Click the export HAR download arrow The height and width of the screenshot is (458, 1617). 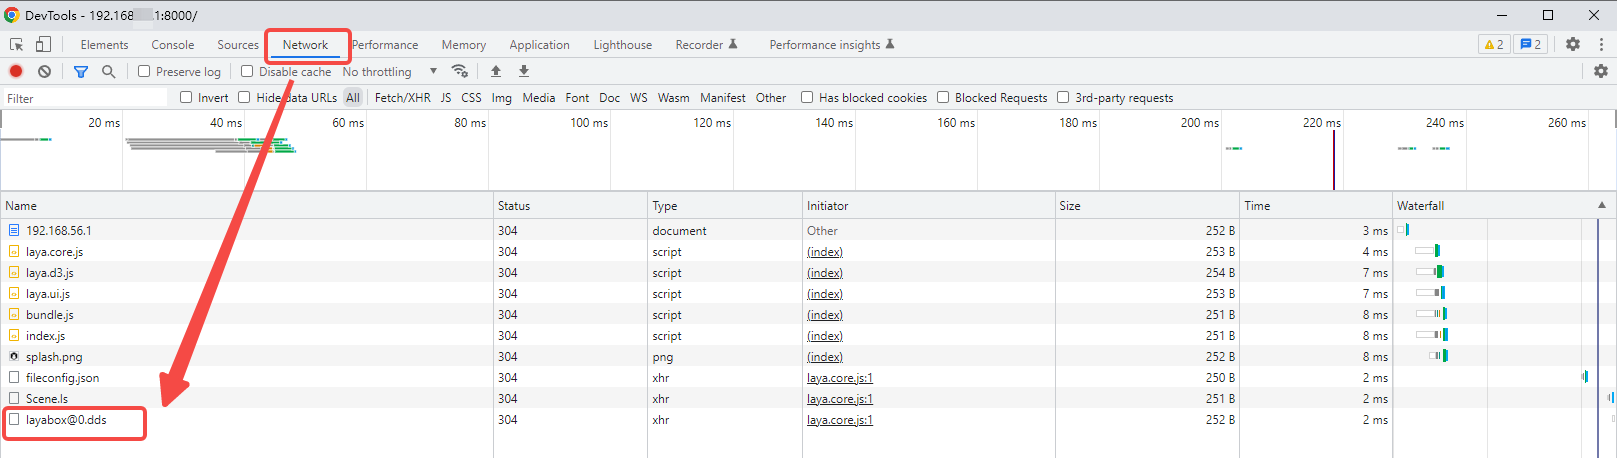click(523, 71)
